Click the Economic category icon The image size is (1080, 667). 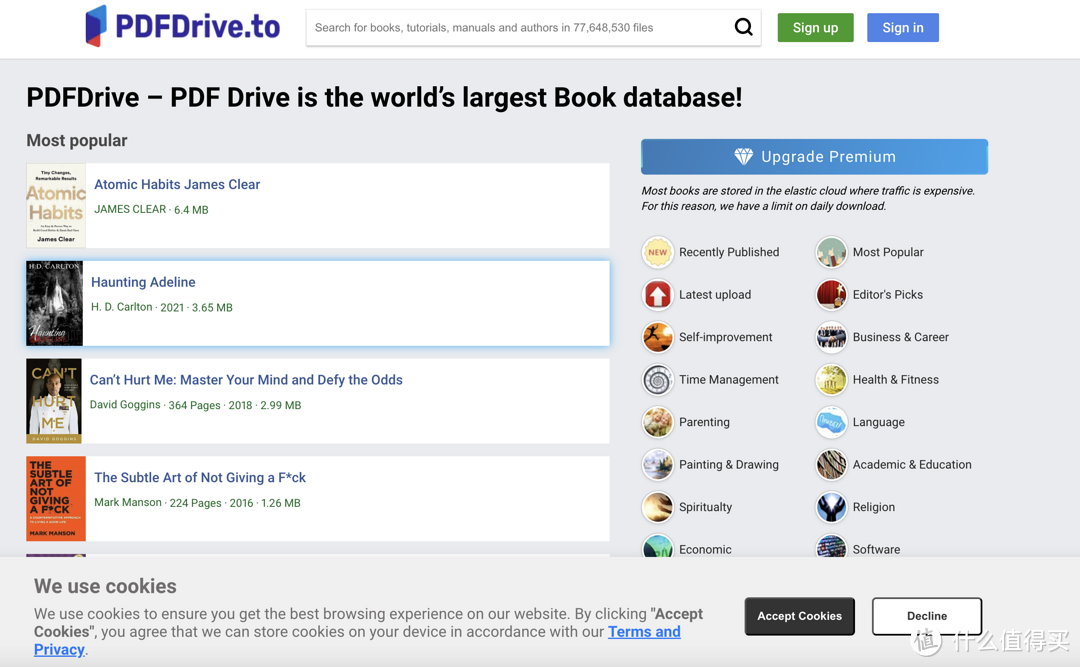[x=658, y=546]
